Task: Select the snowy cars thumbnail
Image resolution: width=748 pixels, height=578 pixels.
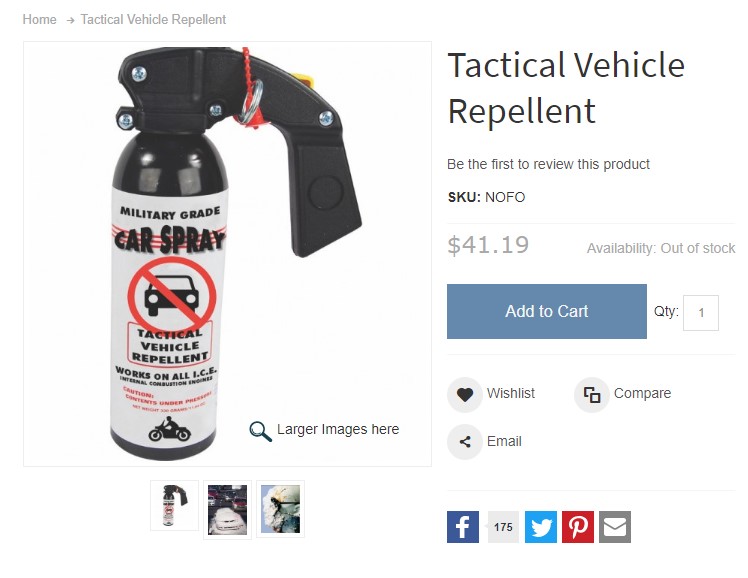Action: pos(228,509)
